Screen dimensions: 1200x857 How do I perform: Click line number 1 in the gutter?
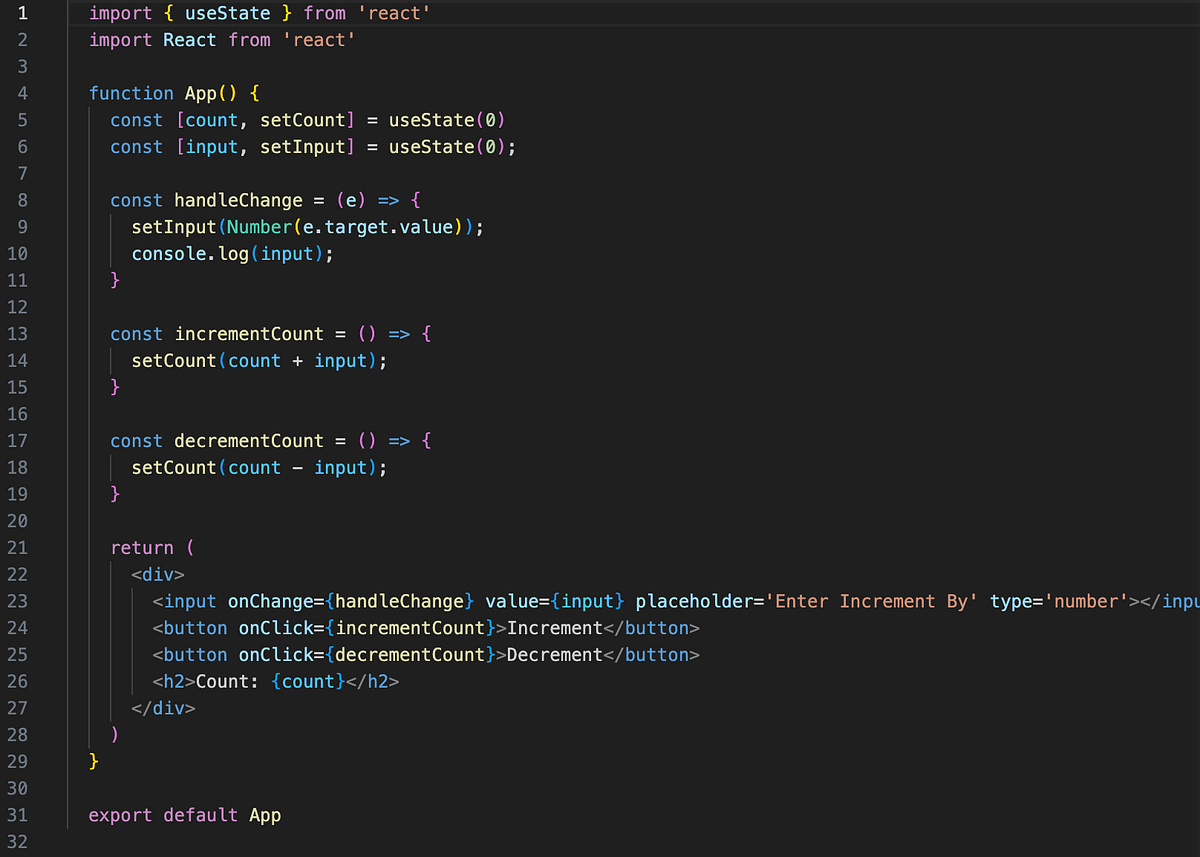(x=22, y=13)
